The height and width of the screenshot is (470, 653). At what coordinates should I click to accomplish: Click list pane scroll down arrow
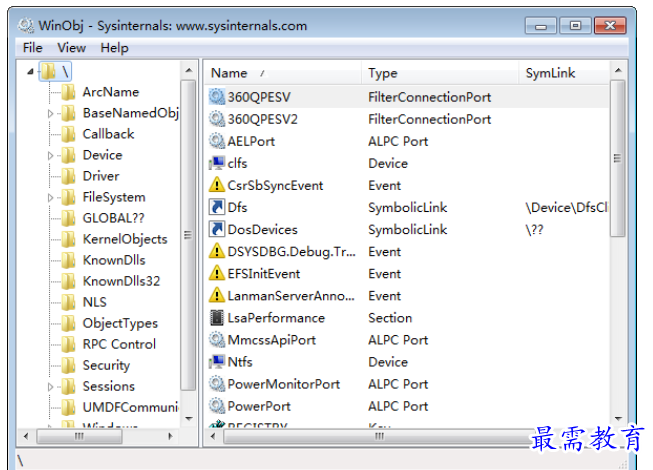(618, 418)
